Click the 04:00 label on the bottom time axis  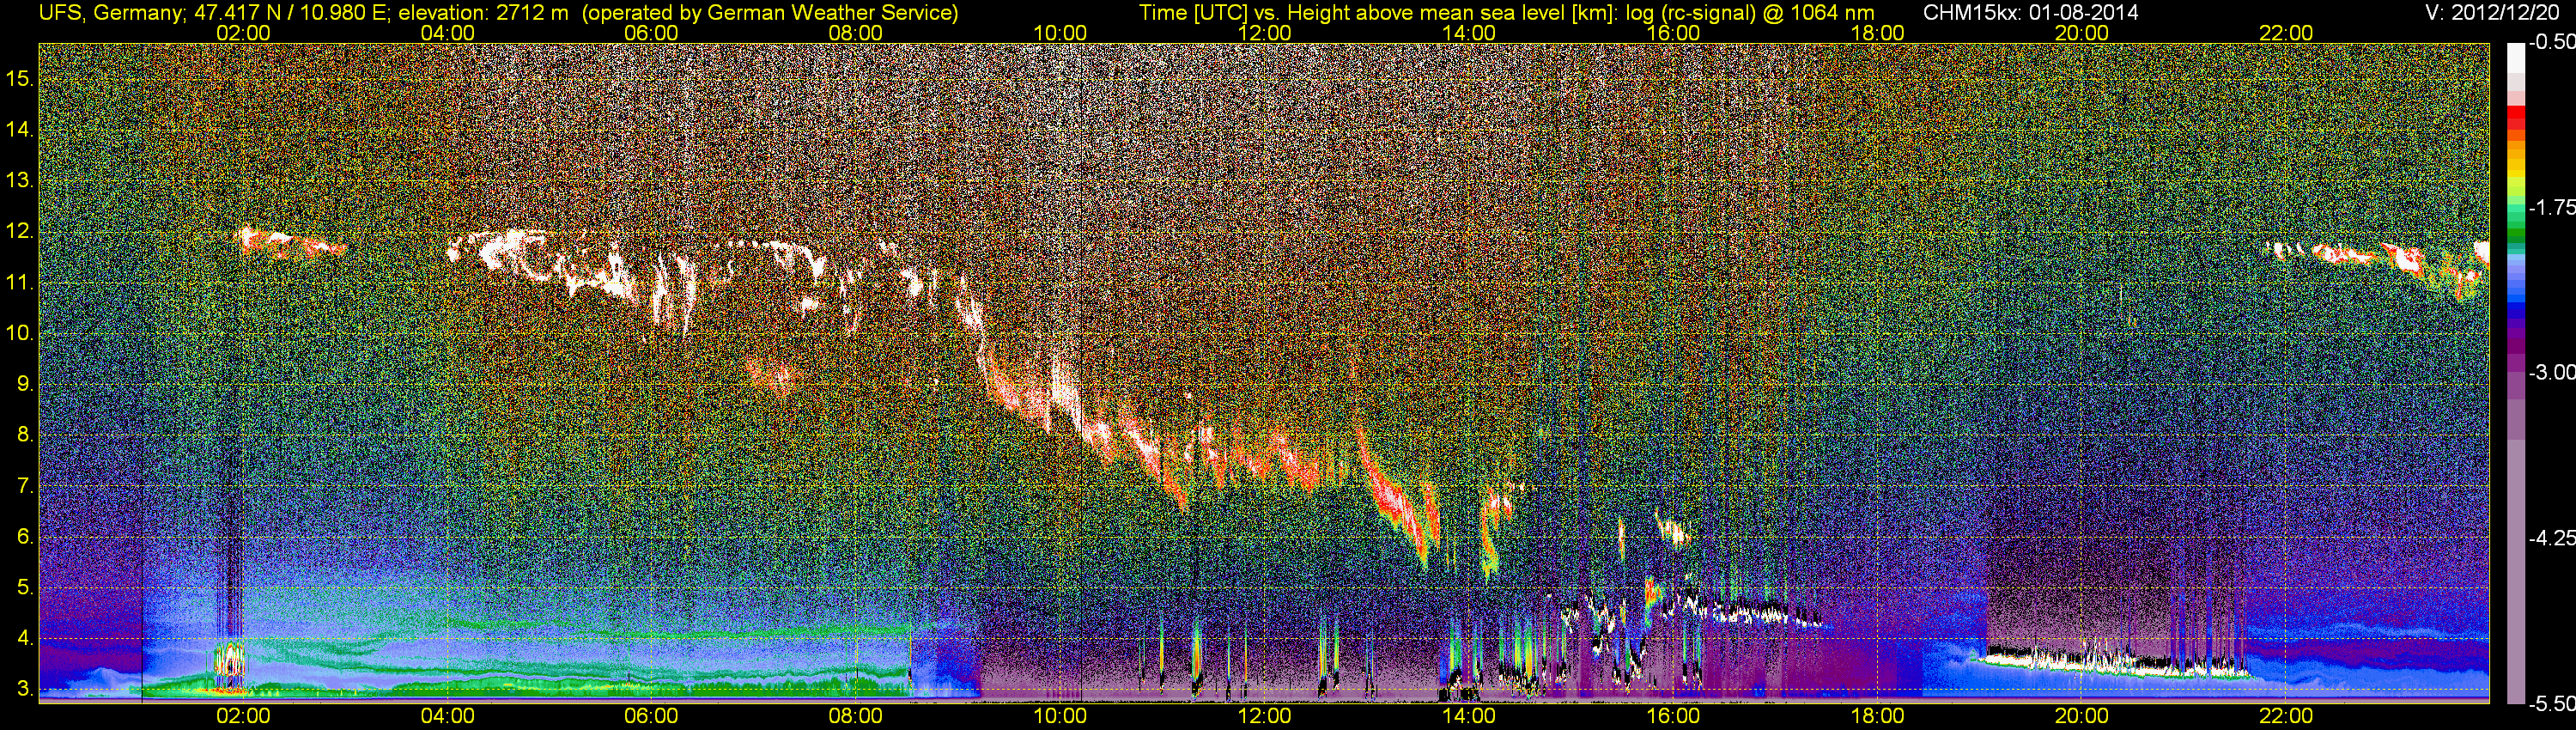(447, 716)
